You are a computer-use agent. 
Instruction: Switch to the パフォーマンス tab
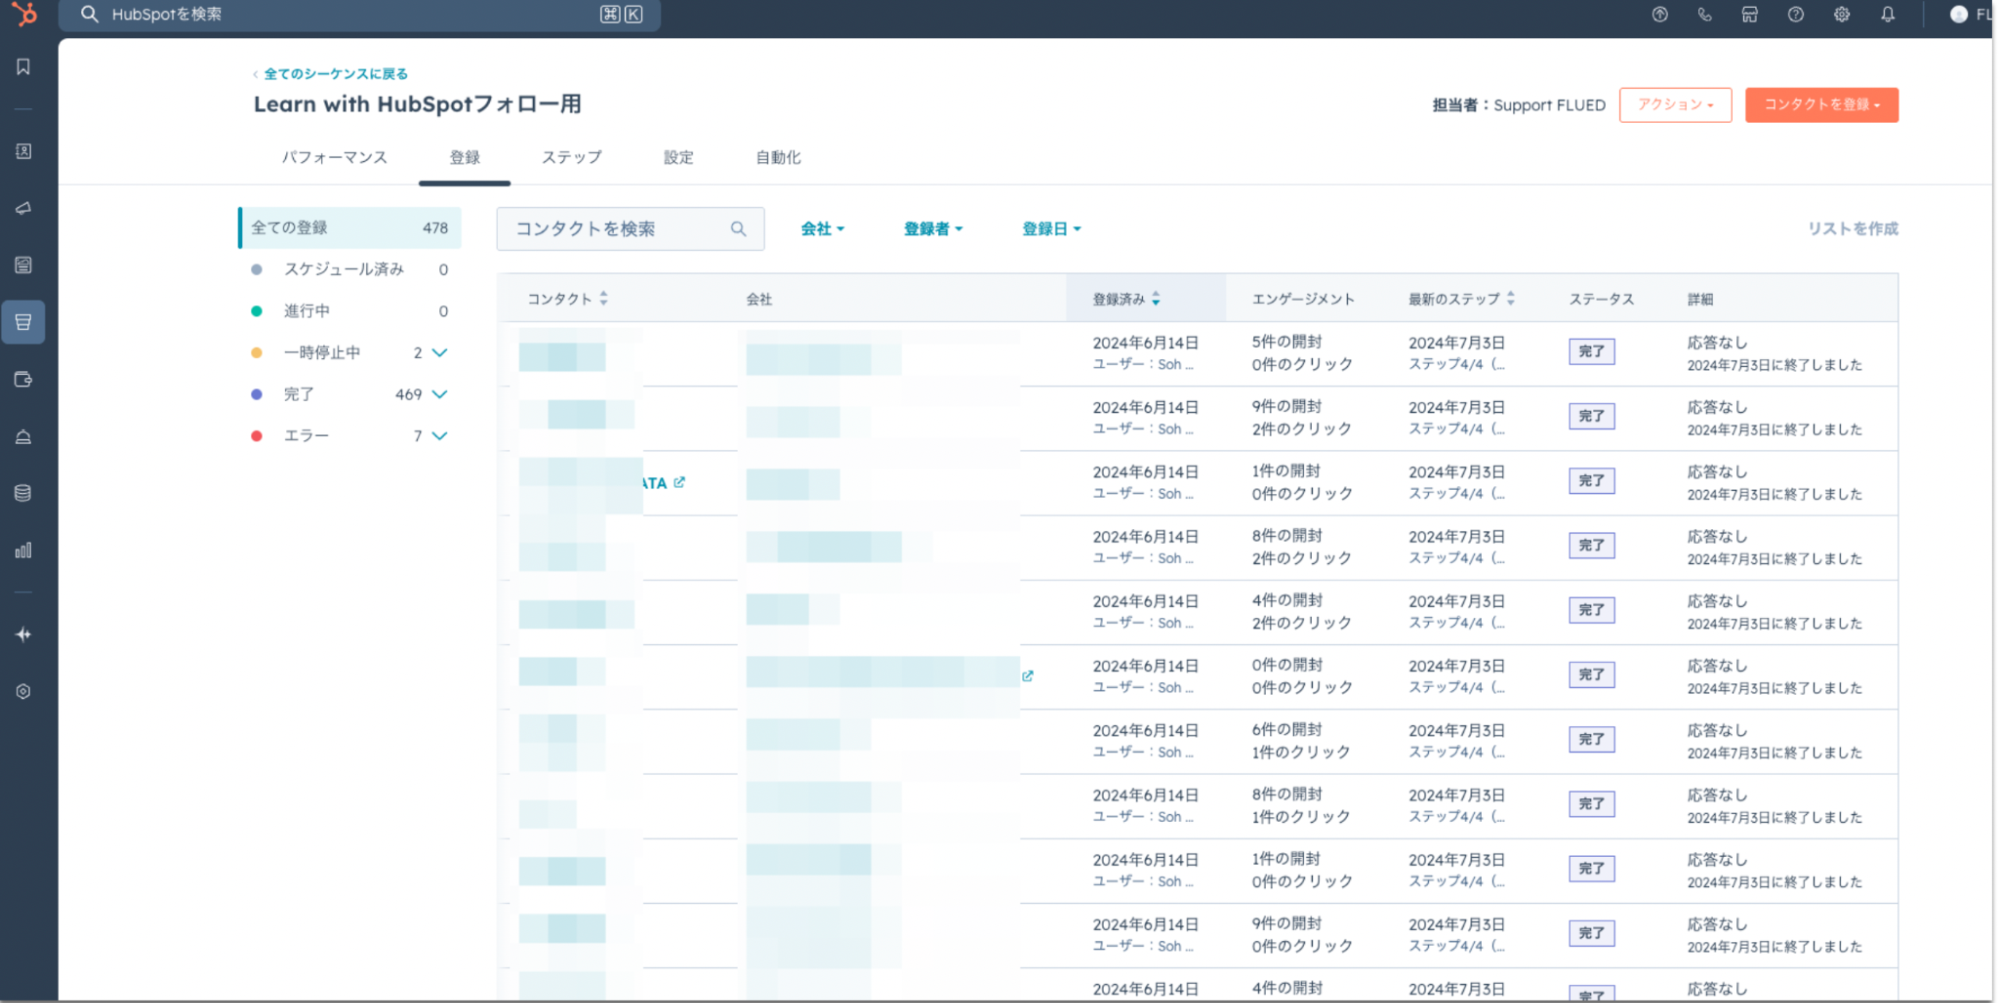click(x=334, y=157)
